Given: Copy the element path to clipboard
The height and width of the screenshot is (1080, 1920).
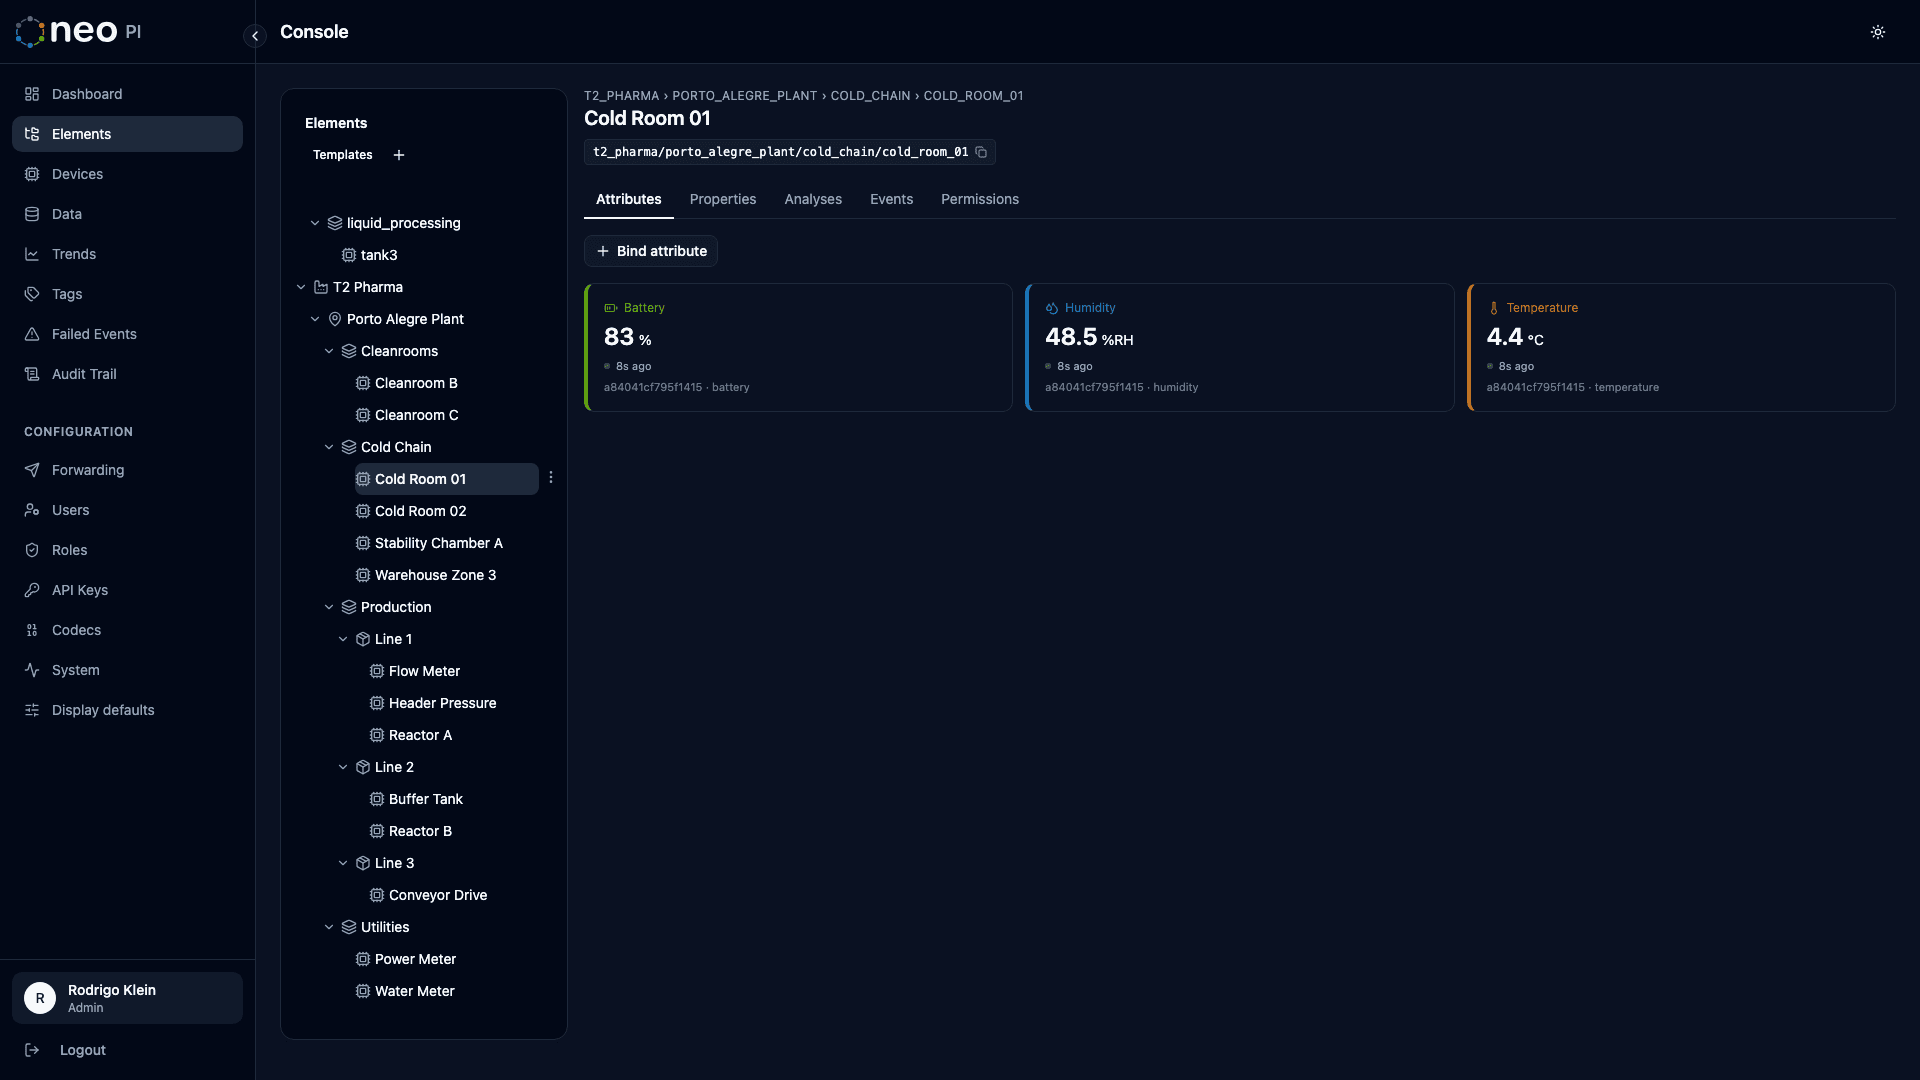Looking at the screenshot, I should tap(981, 152).
